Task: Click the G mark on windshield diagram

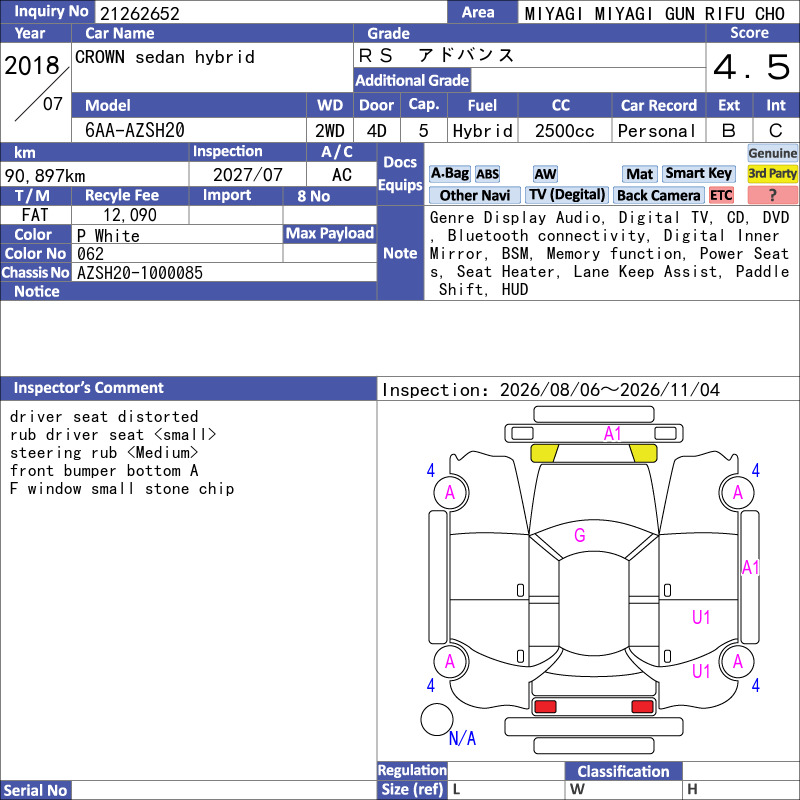Action: pyautogui.click(x=580, y=535)
